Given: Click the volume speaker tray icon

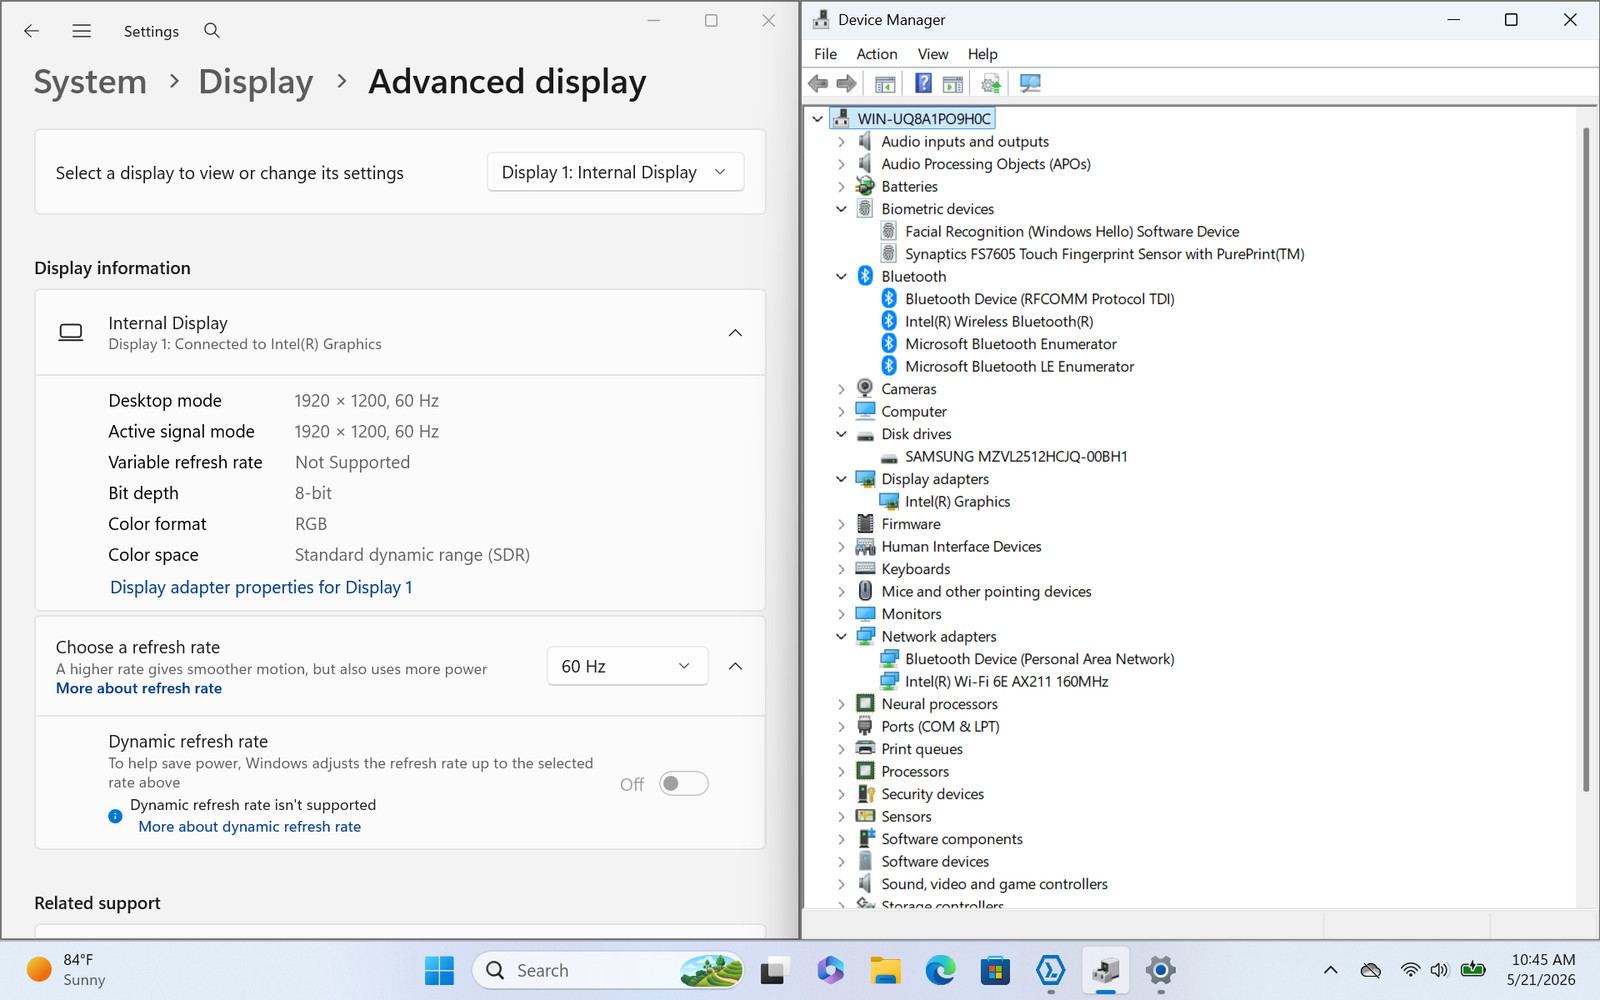Looking at the screenshot, I should point(1439,970).
